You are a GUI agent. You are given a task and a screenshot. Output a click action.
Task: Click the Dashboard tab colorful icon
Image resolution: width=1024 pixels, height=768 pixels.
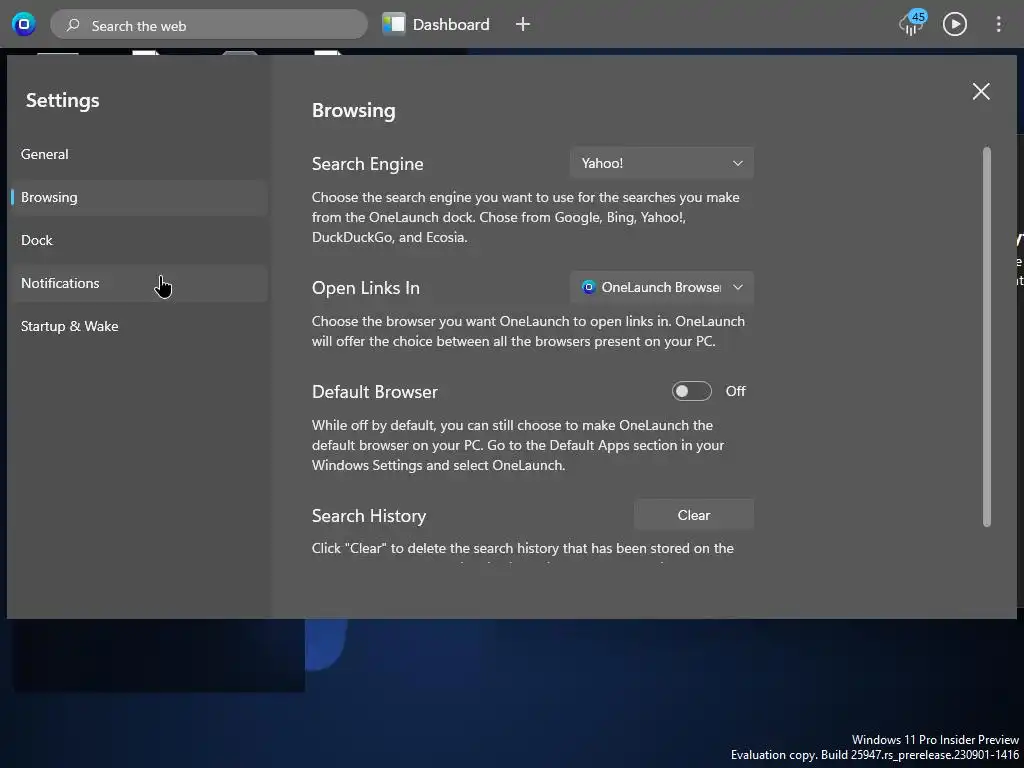394,25
